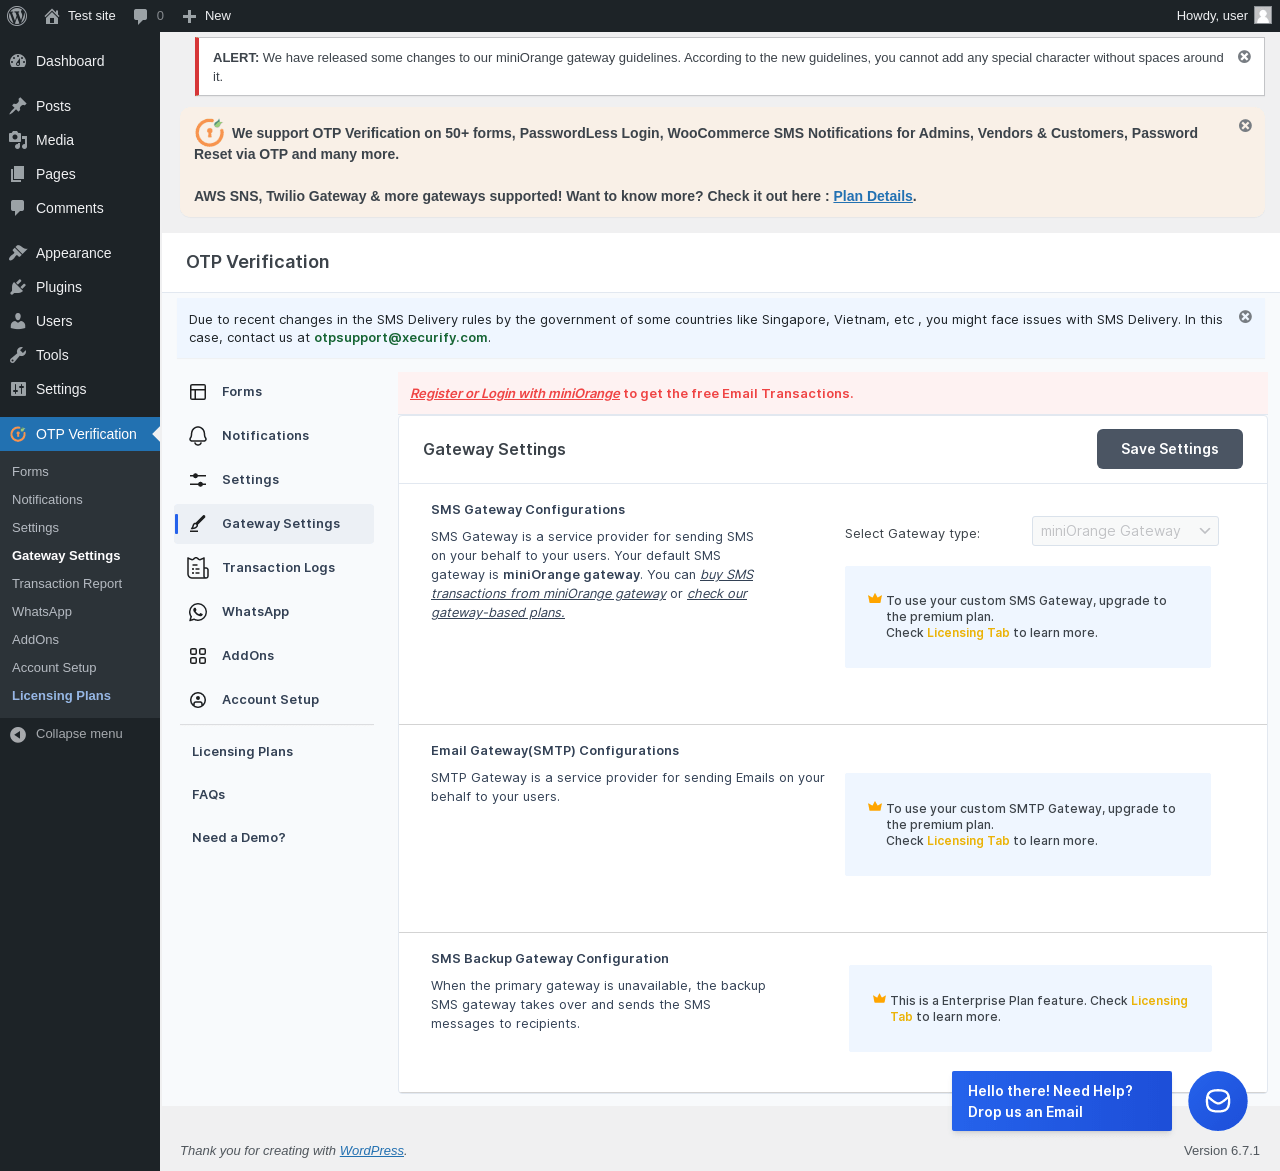Click the Appearance paintbrush icon
The width and height of the screenshot is (1280, 1171).
click(18, 253)
